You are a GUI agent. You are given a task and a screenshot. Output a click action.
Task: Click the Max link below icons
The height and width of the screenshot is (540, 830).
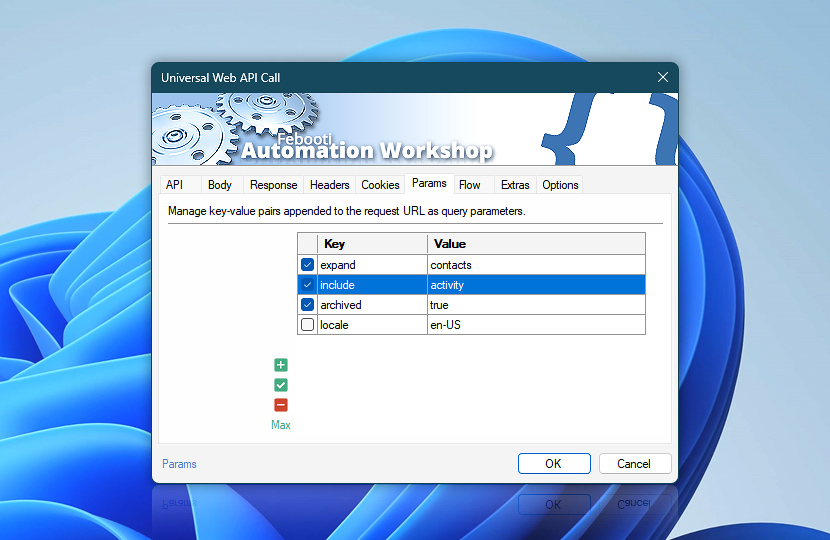click(x=281, y=425)
